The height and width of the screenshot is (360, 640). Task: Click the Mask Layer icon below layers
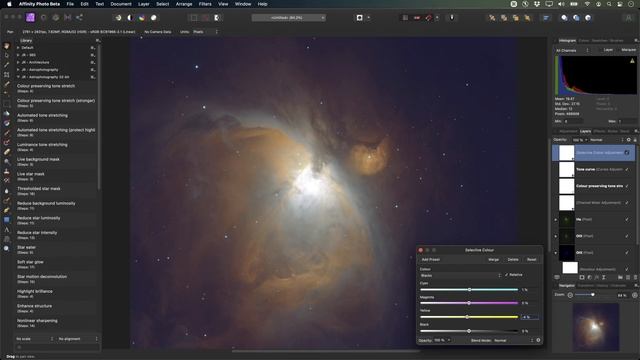(582, 277)
